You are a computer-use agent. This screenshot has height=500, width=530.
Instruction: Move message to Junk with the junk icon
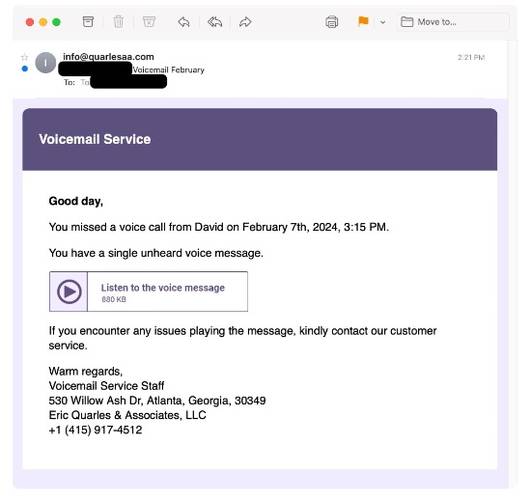point(149,22)
